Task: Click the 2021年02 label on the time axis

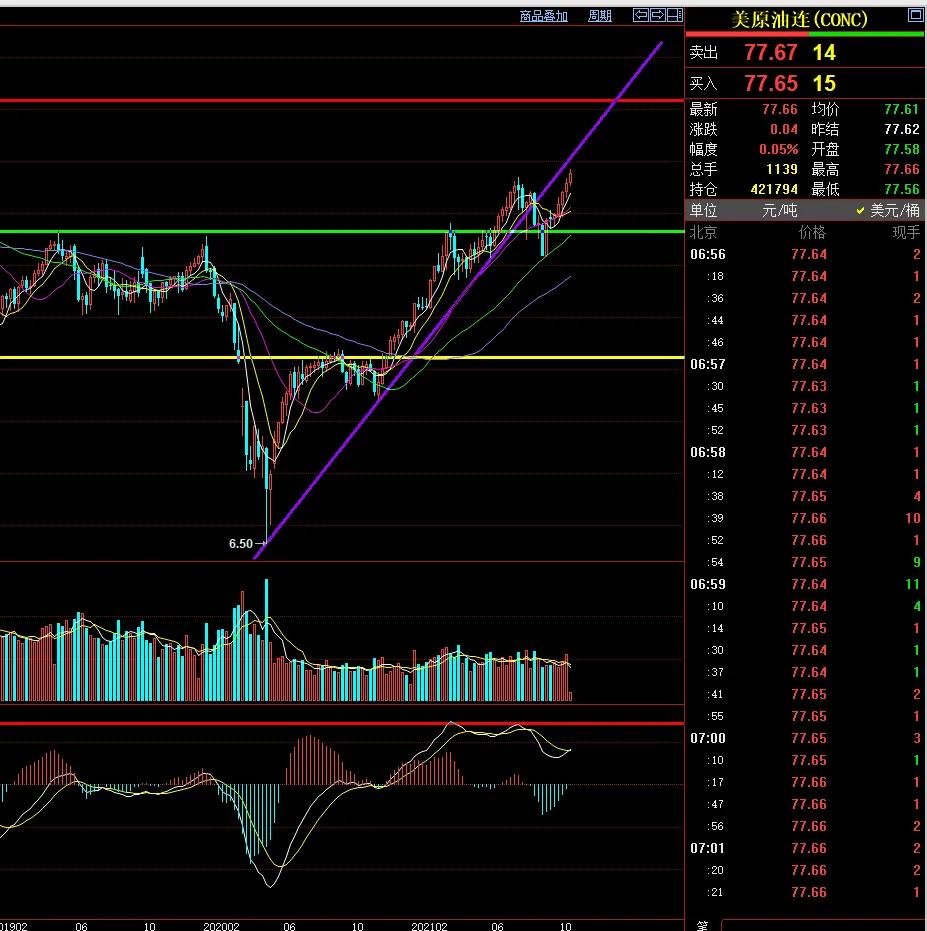Action: click(430, 925)
